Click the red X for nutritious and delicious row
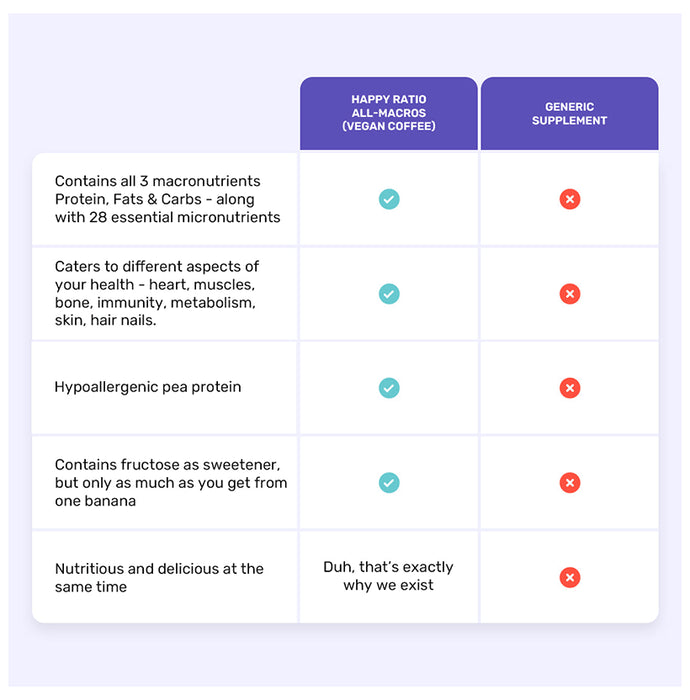Viewport: 690px width, 700px height. point(569,577)
